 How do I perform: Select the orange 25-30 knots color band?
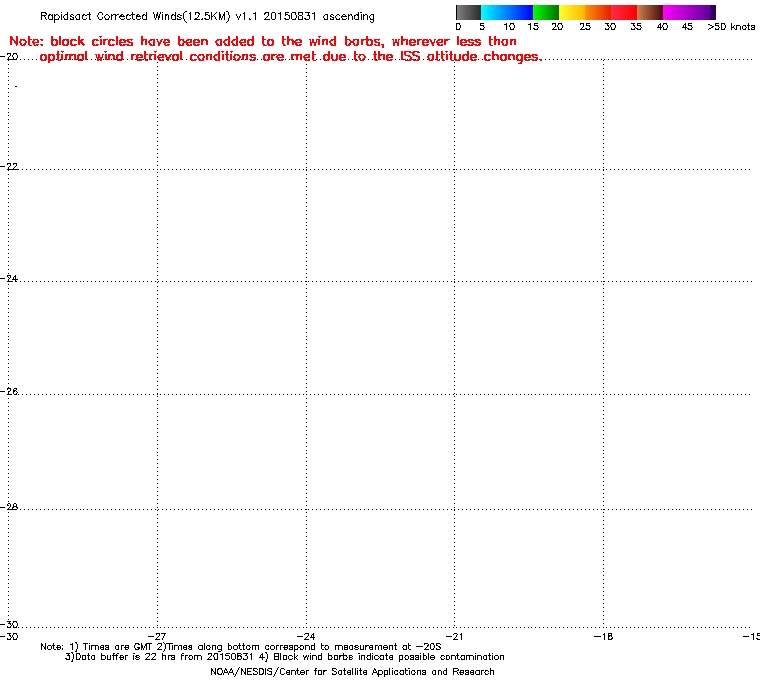click(x=598, y=12)
